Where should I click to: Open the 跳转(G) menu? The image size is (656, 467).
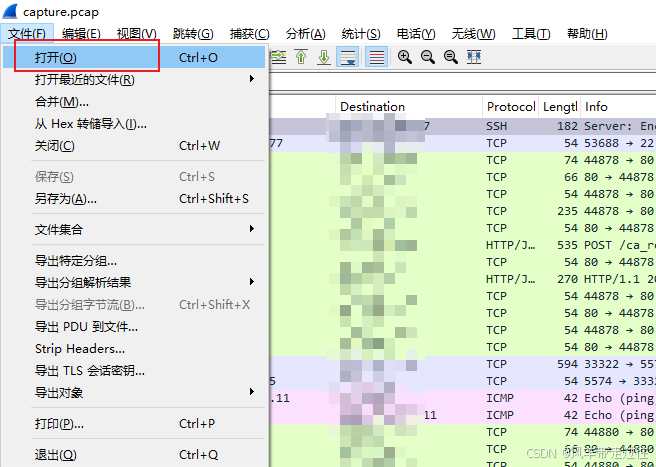[x=193, y=34]
